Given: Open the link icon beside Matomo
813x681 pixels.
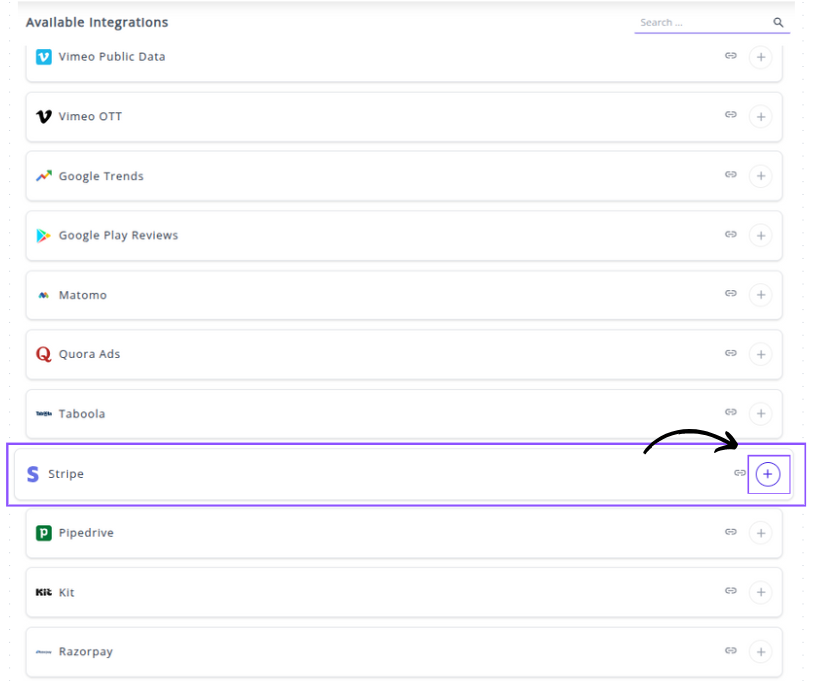Looking at the screenshot, I should [x=731, y=294].
